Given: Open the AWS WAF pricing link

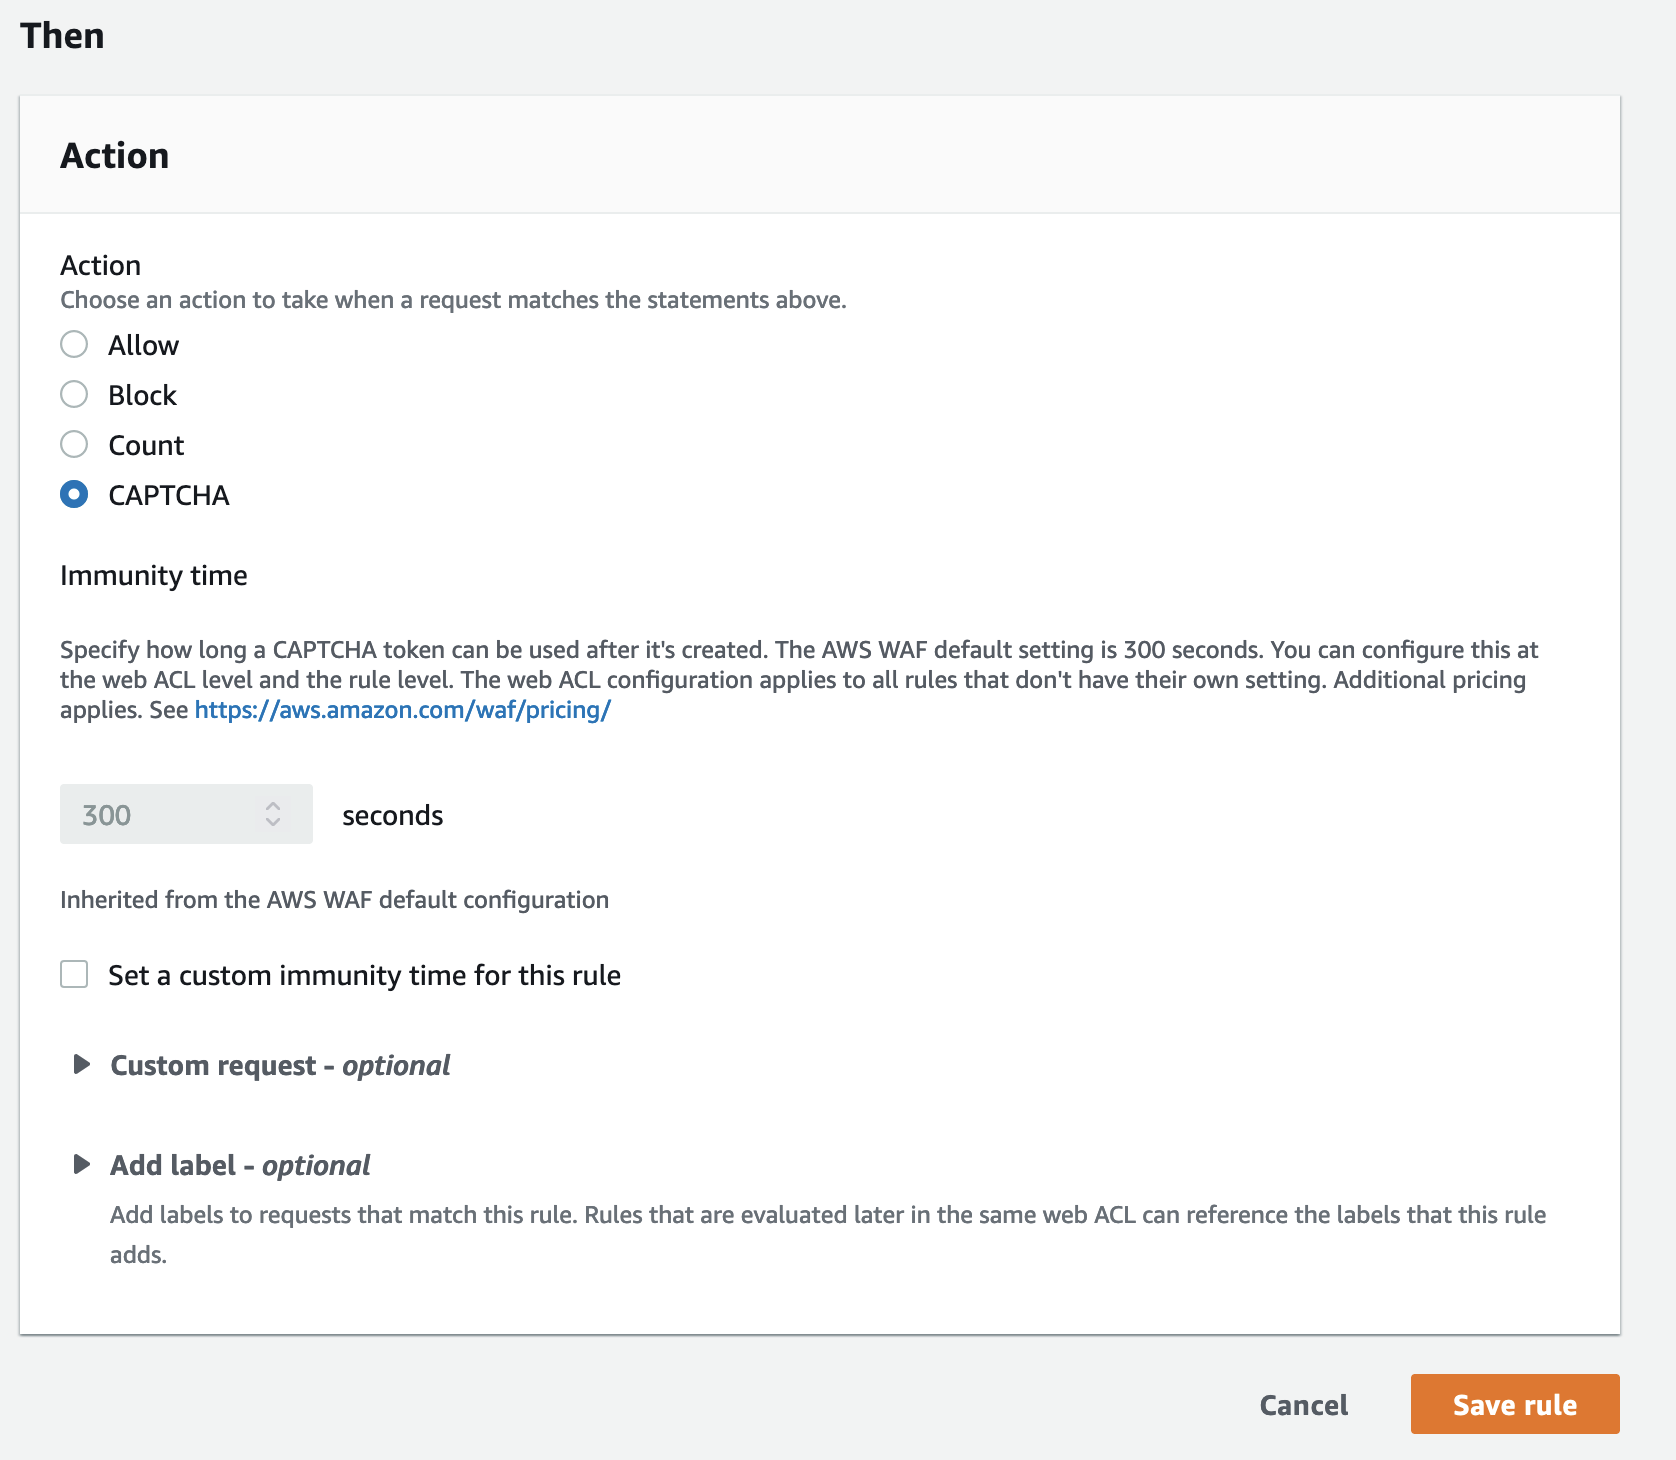Looking at the screenshot, I should (x=402, y=710).
